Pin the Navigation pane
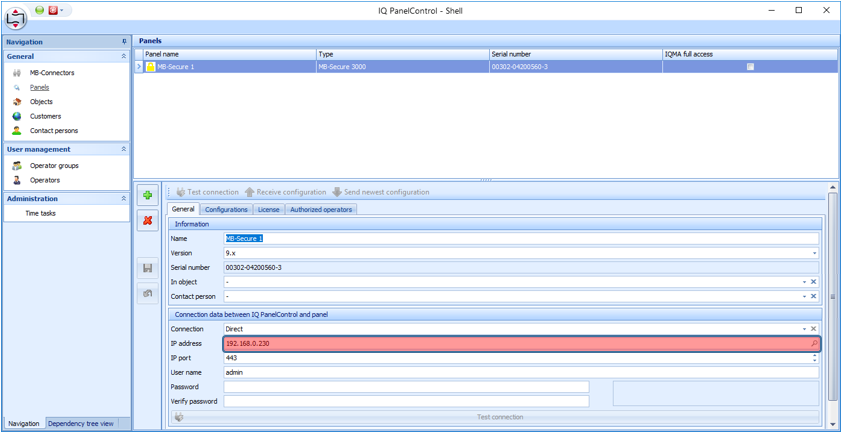This screenshot has height=434, width=842. pos(124,41)
